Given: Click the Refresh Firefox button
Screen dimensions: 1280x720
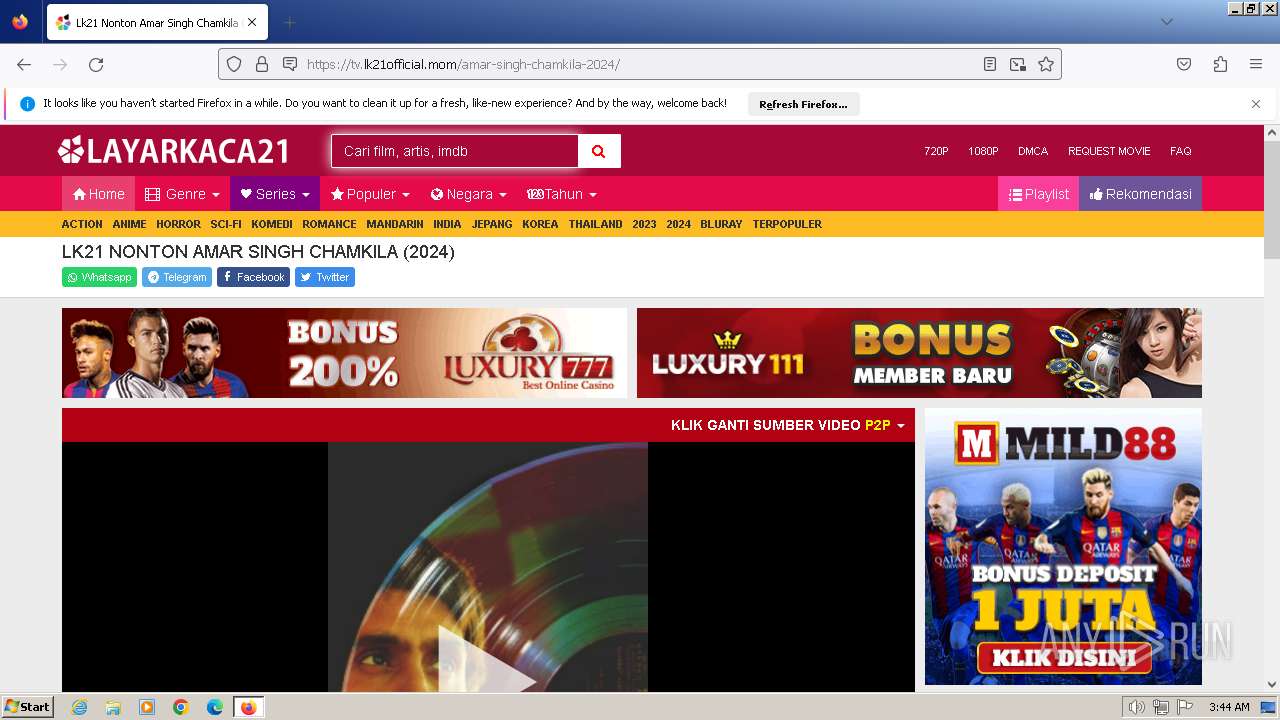Looking at the screenshot, I should click(803, 104).
